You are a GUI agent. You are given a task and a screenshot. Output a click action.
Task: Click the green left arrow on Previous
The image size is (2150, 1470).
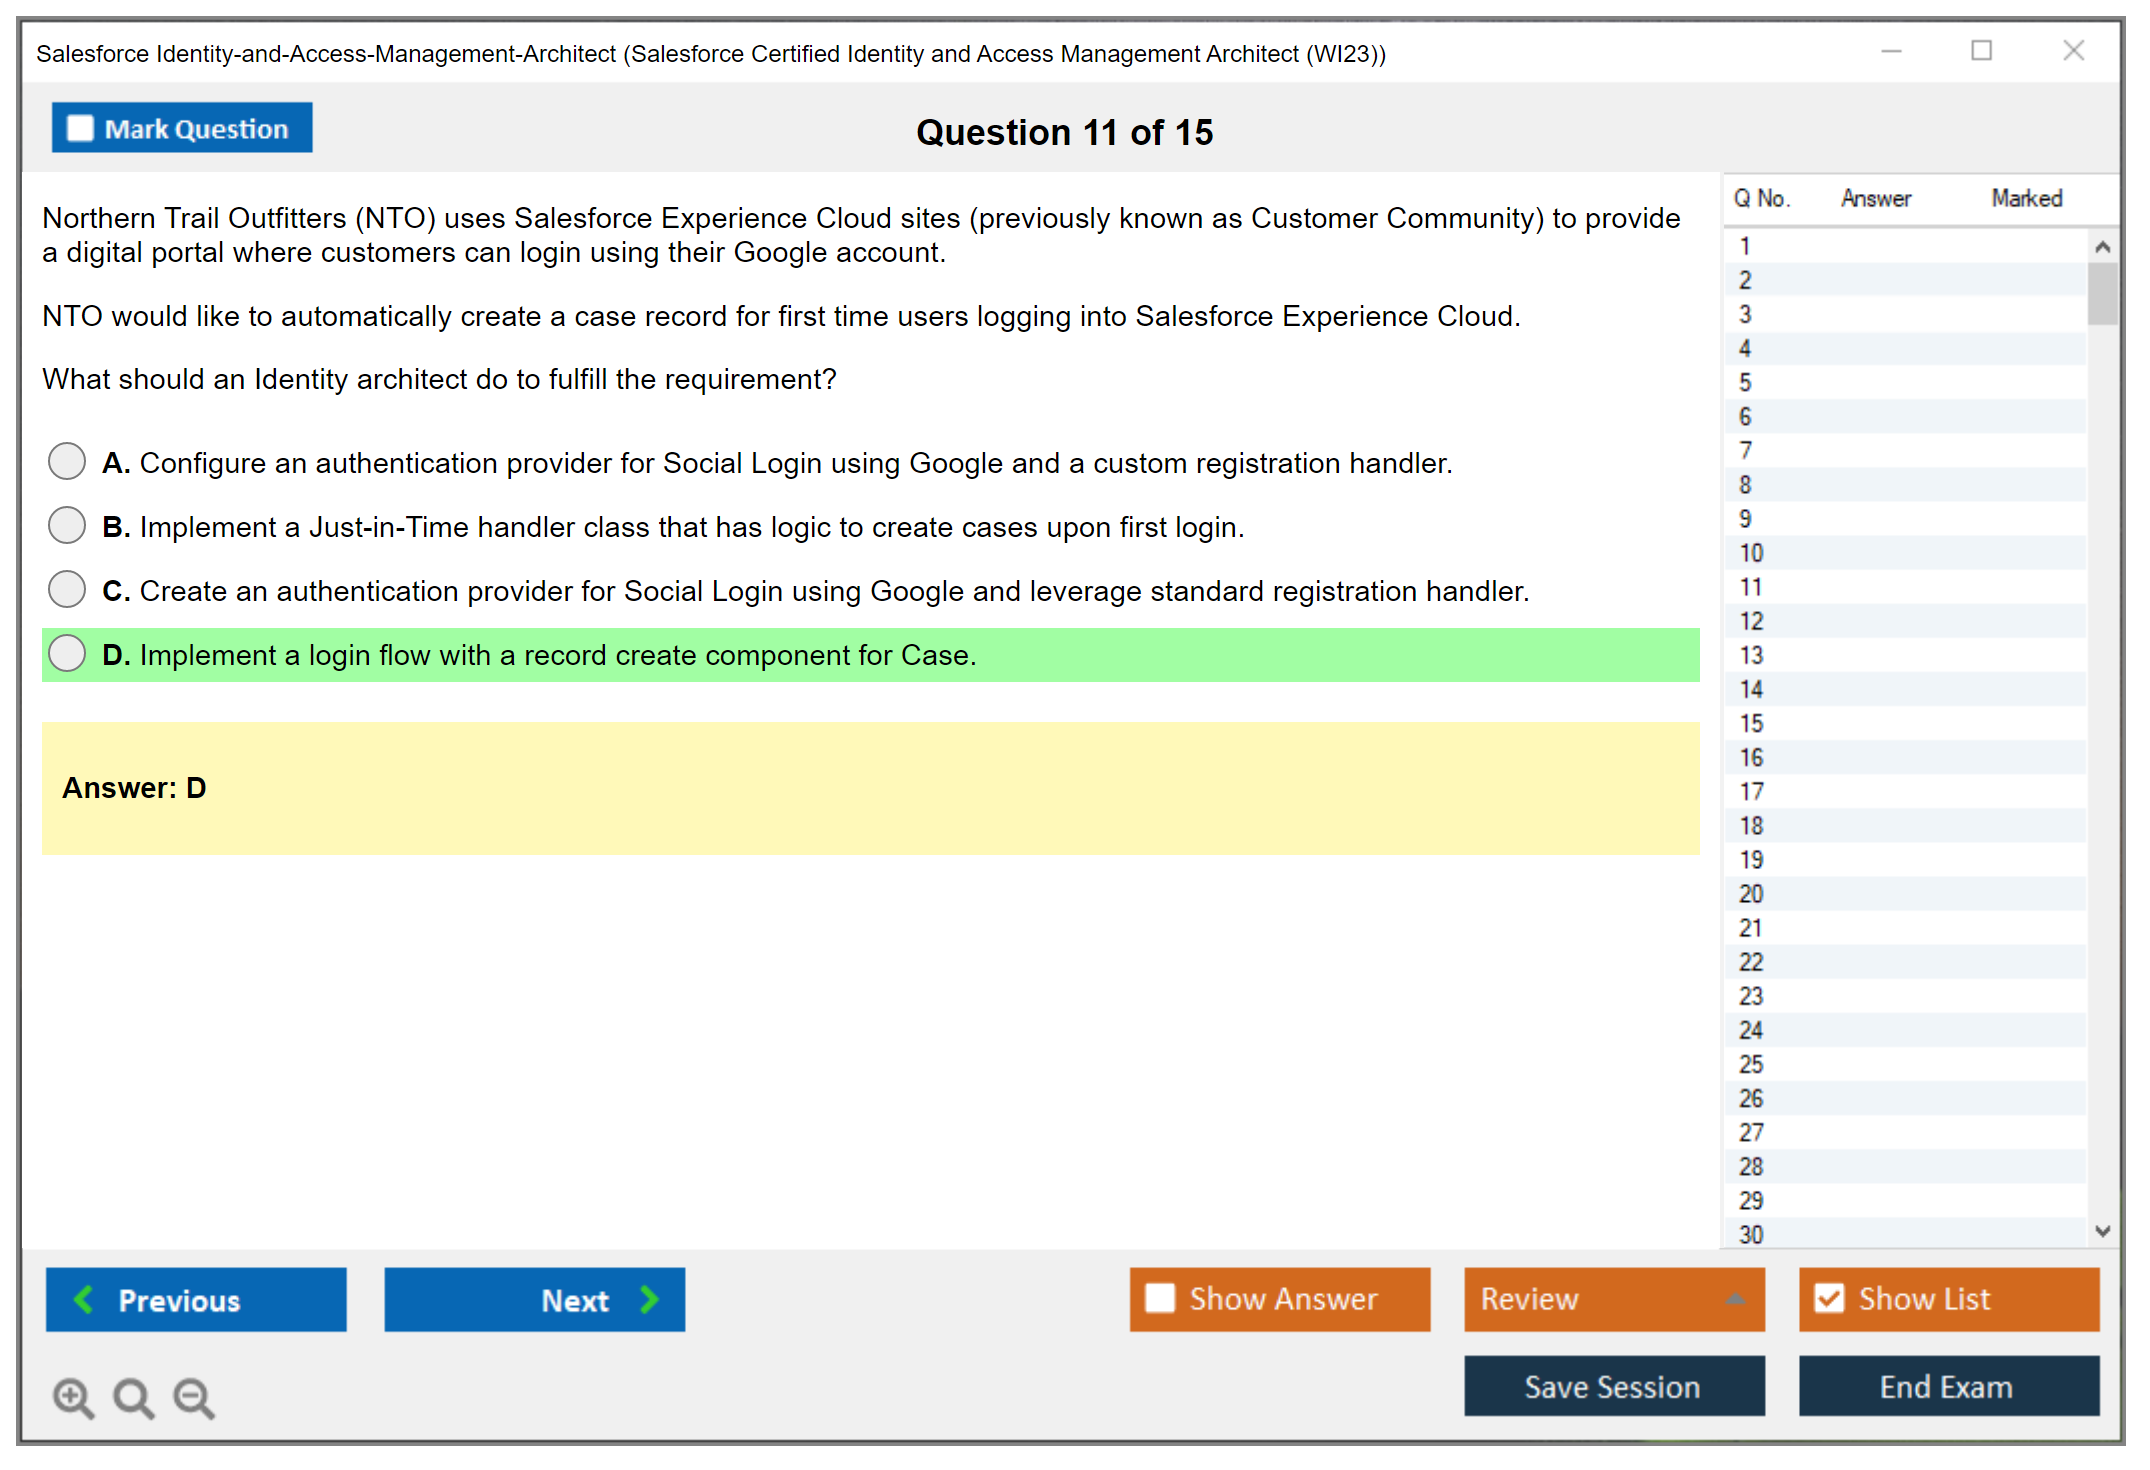(x=84, y=1299)
